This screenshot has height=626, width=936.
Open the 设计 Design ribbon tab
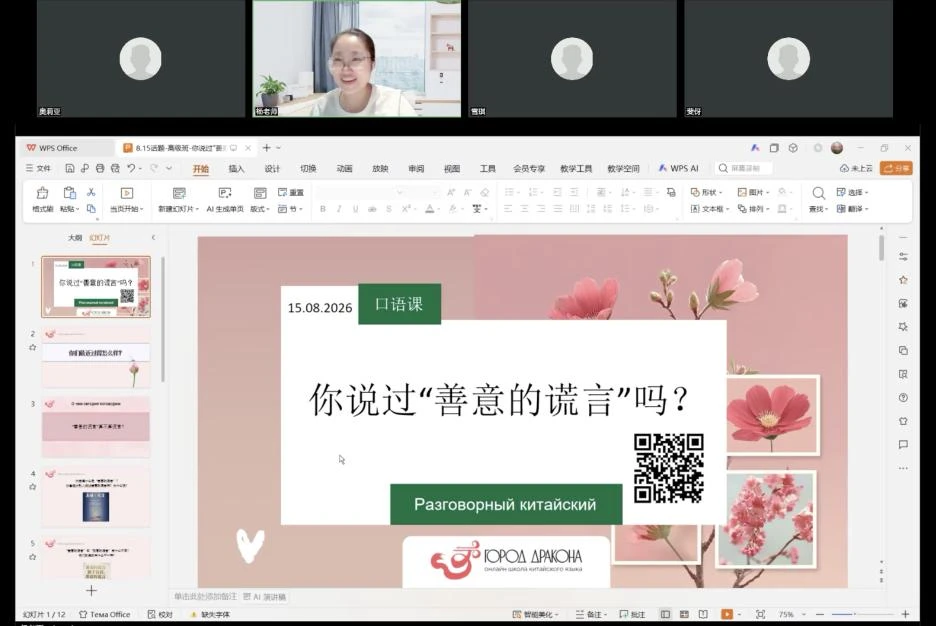272,169
